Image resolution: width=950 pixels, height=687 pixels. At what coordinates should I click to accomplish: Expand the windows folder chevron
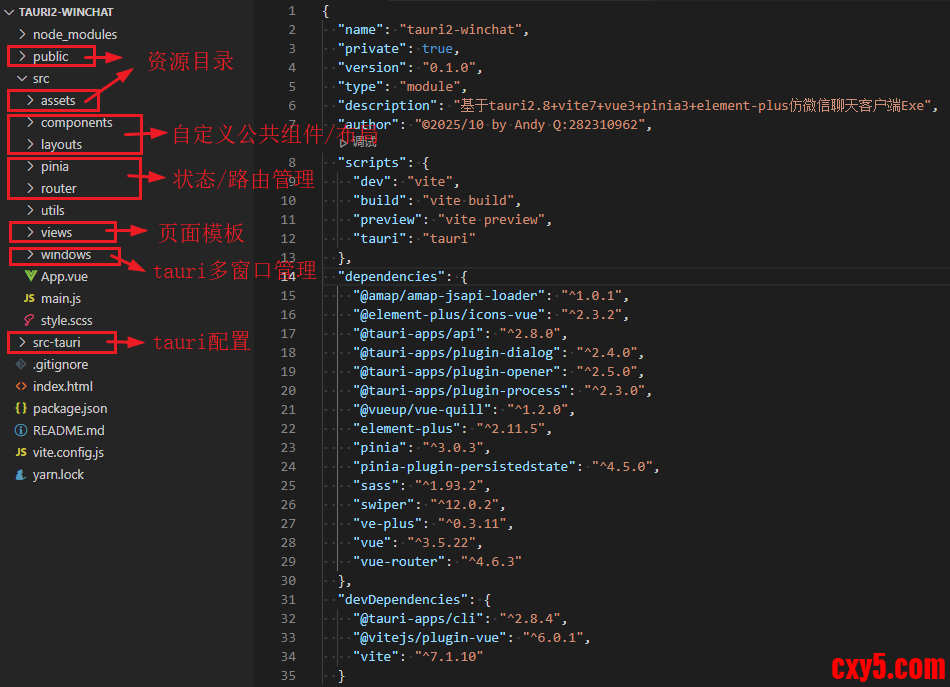point(30,254)
